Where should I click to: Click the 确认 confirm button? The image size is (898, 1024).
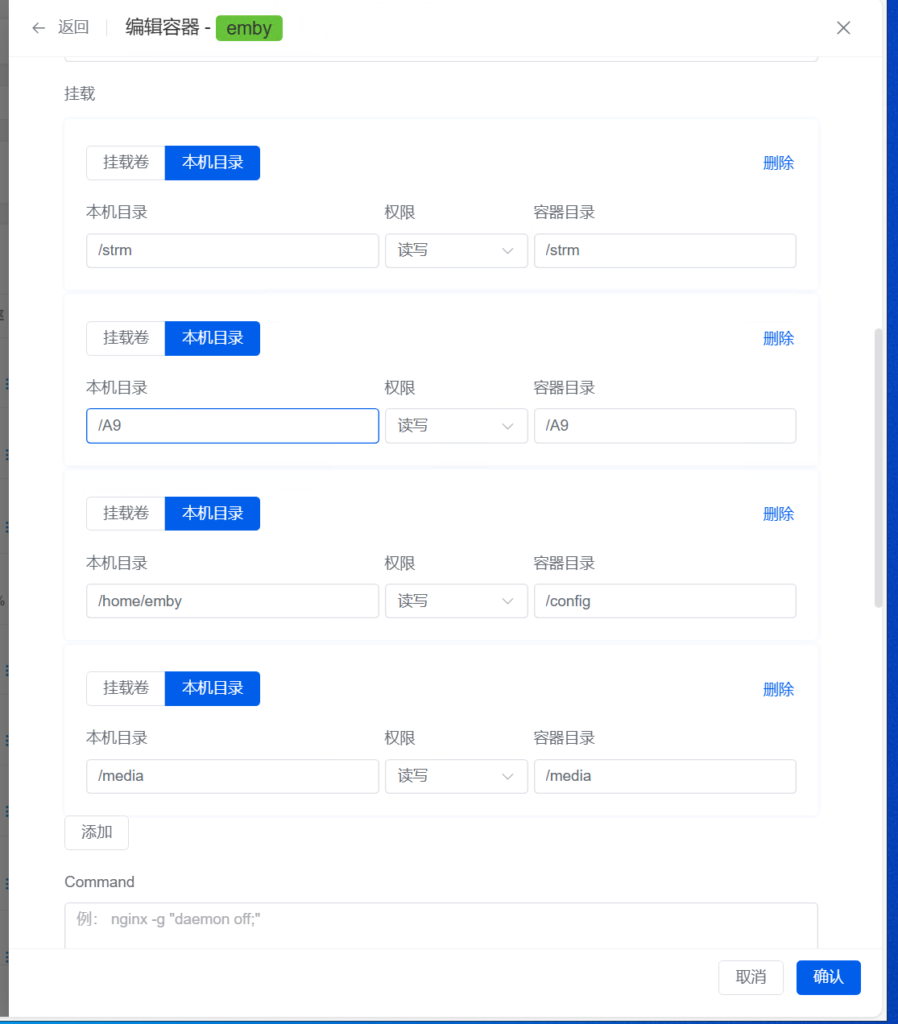[828, 977]
